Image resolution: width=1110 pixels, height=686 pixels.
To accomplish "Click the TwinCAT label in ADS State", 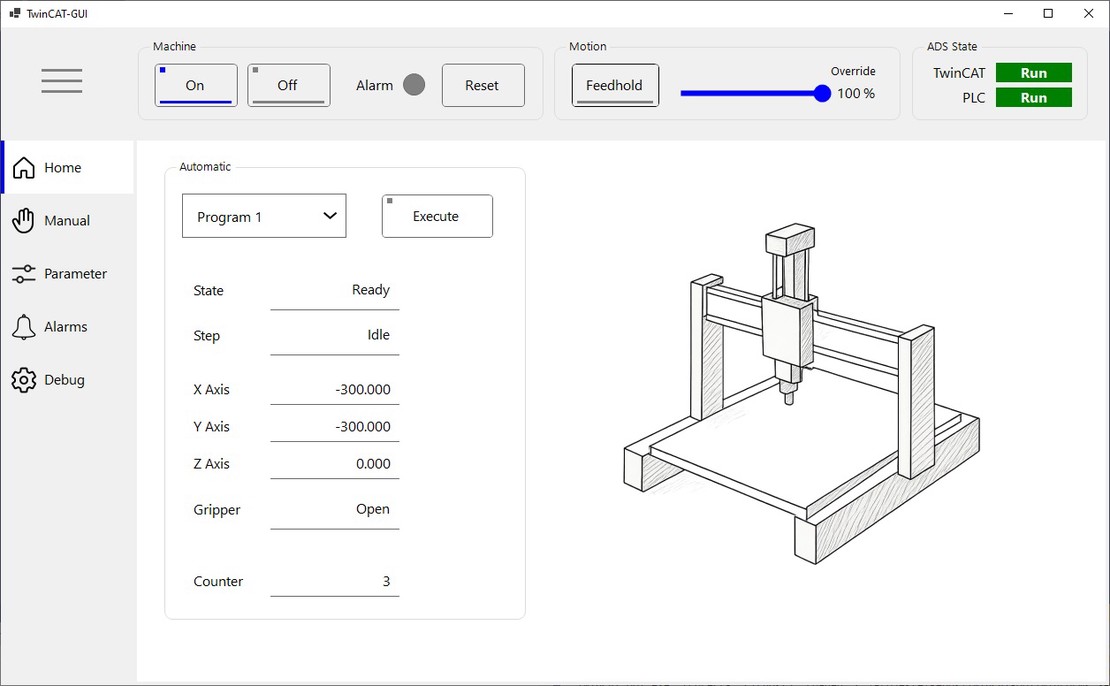I will click(x=959, y=73).
